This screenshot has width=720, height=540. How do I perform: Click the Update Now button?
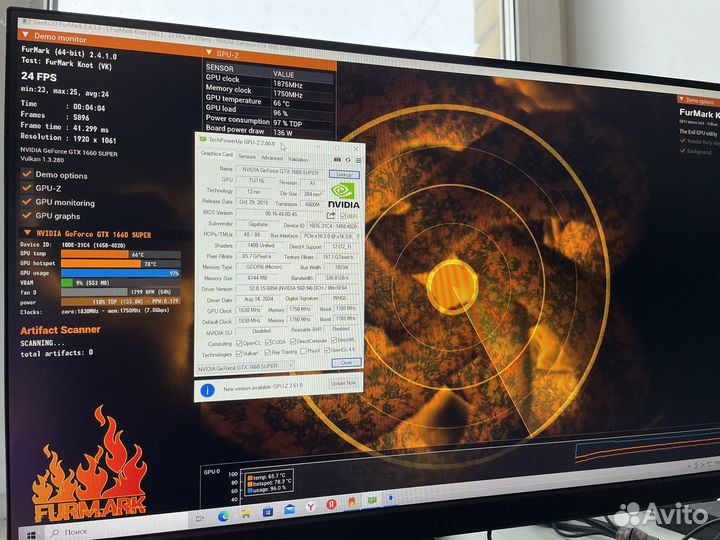343,383
